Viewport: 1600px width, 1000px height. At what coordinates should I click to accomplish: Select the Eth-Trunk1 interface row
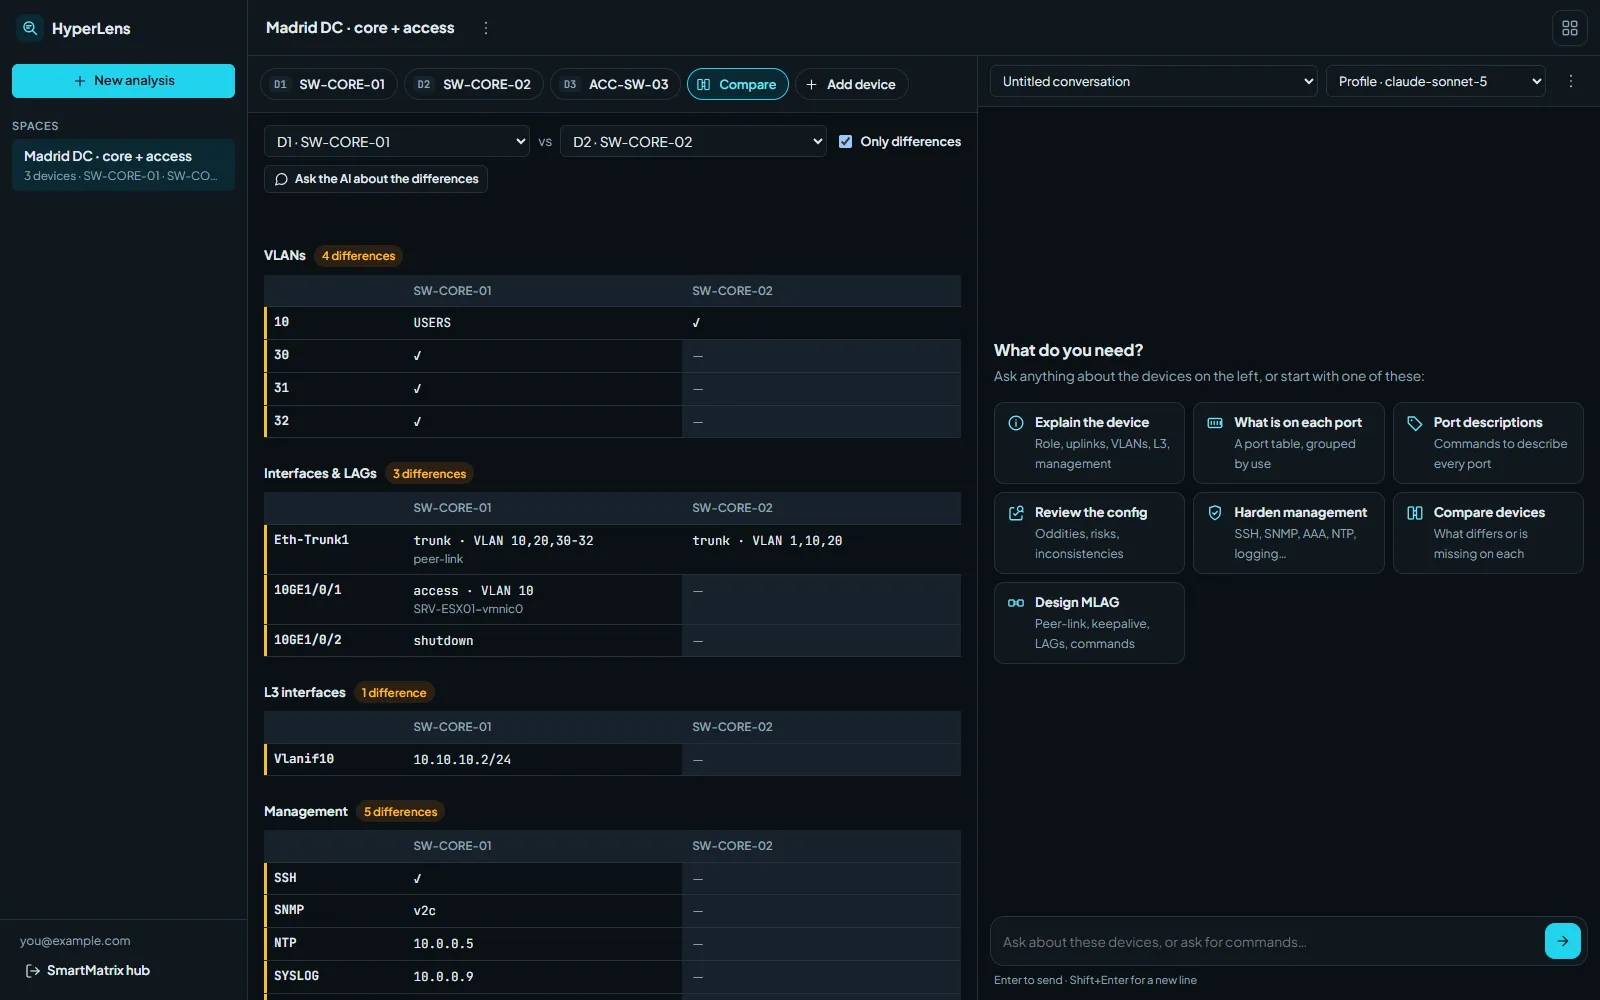coord(612,549)
